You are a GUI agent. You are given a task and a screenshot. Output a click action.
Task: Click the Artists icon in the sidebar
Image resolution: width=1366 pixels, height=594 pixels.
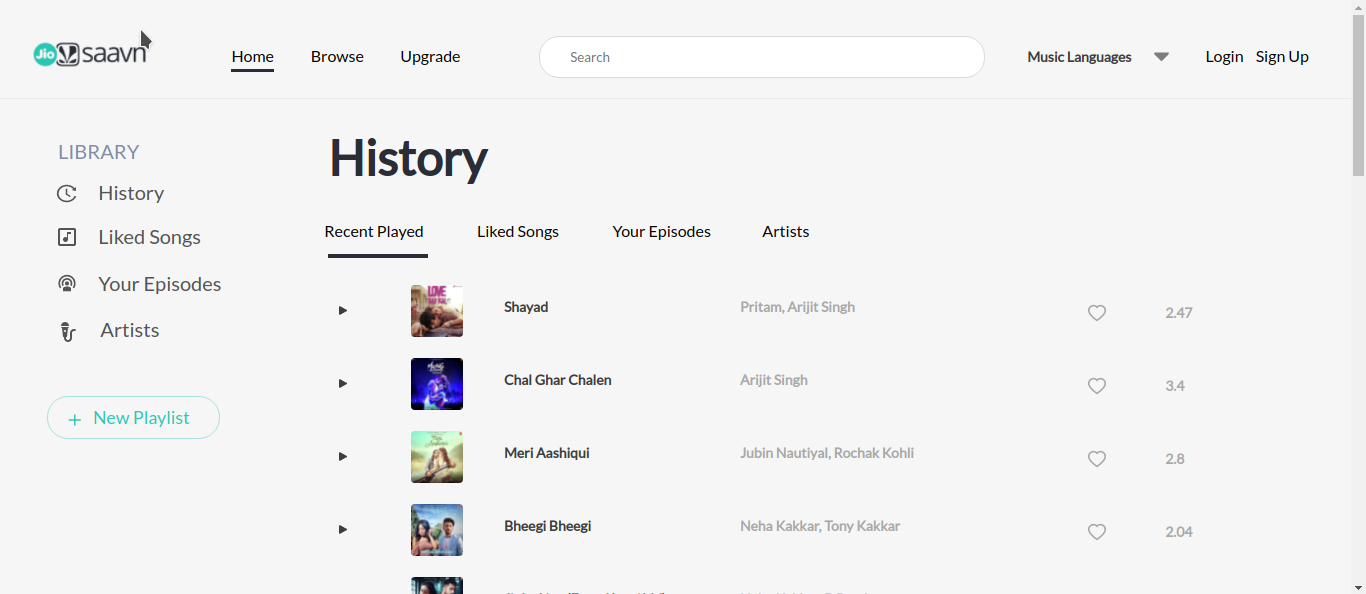tap(67, 330)
